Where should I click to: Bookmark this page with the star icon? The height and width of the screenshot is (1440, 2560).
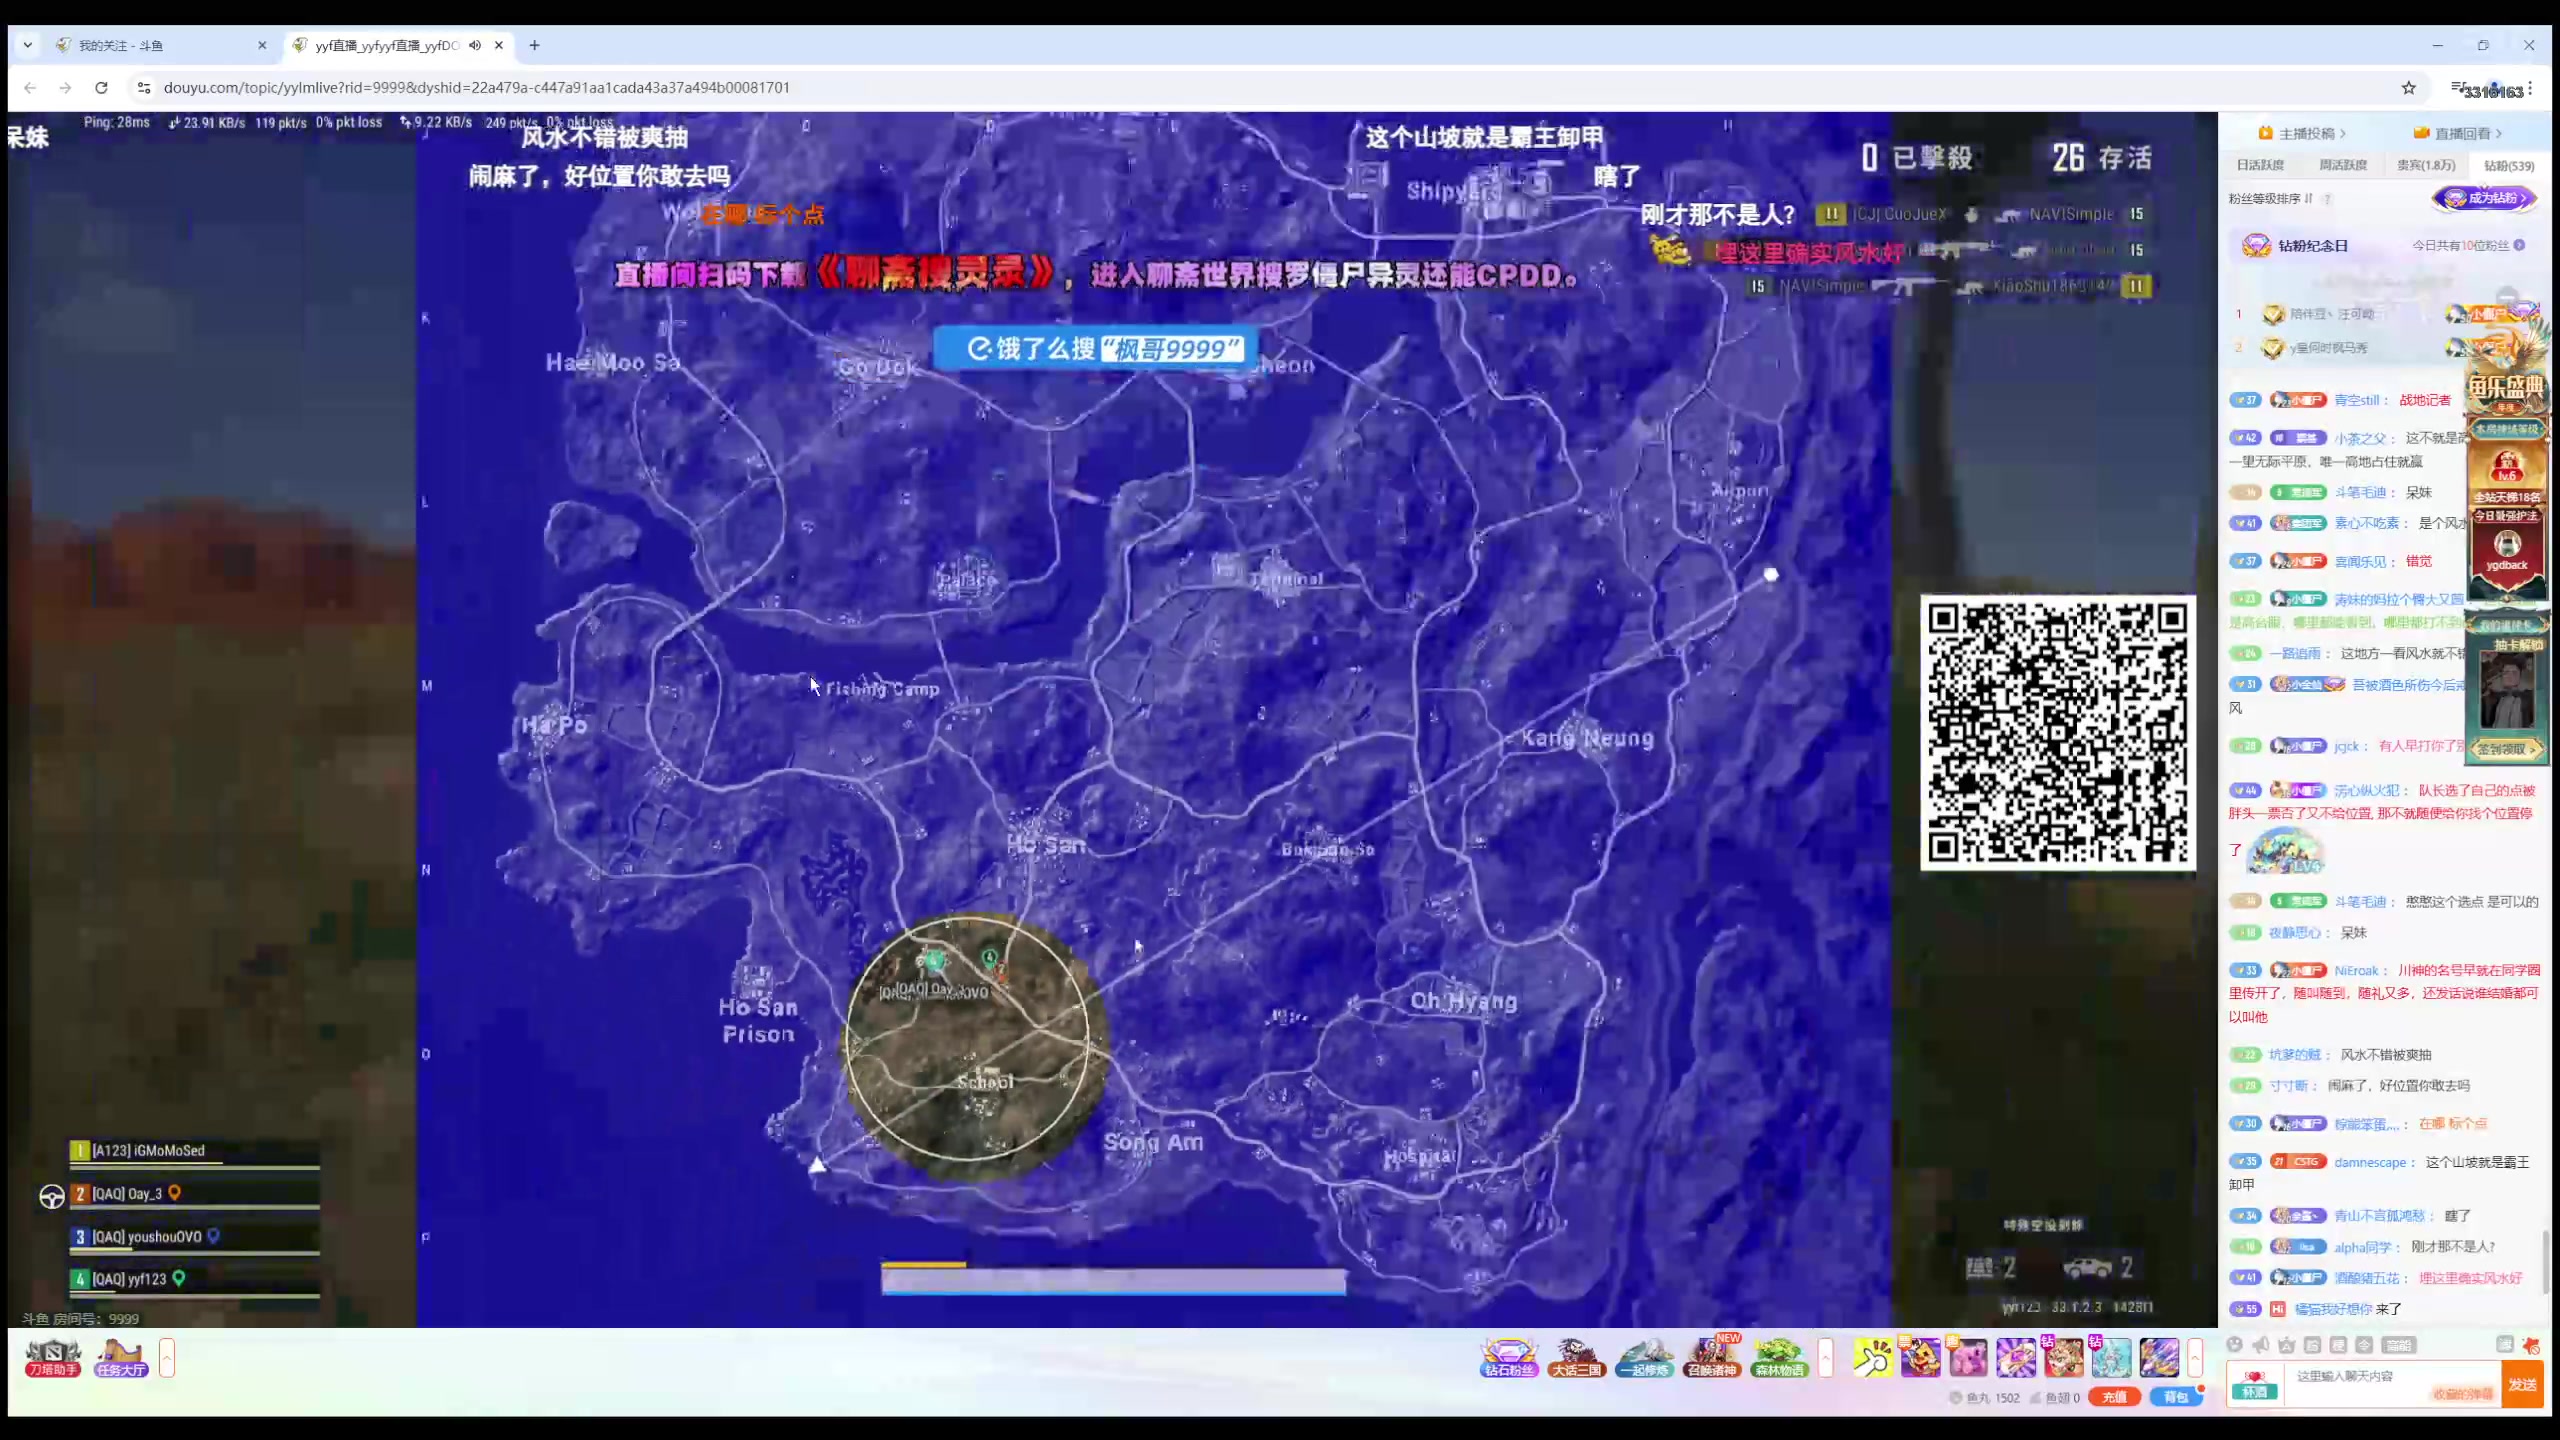point(2408,88)
